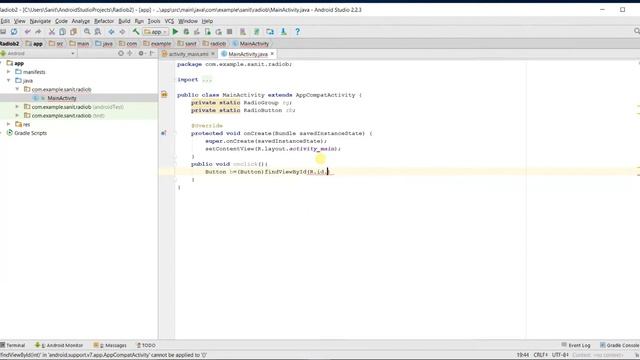Screen dimensions: 640x360
Task: Click the SDK Manager download icon
Action: (284, 31)
